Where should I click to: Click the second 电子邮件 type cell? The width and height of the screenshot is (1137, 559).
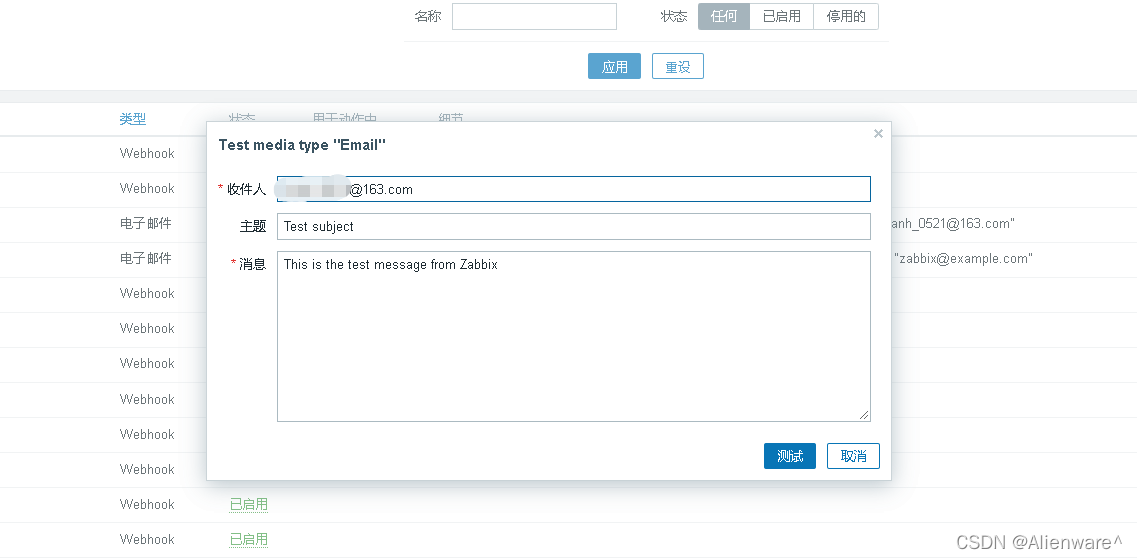[x=146, y=258]
